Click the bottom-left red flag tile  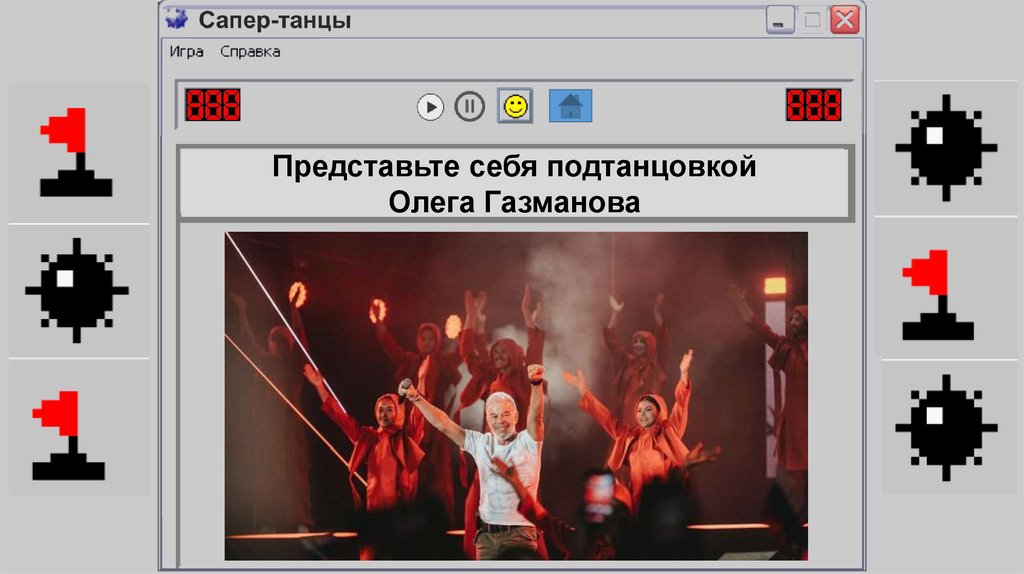click(79, 428)
